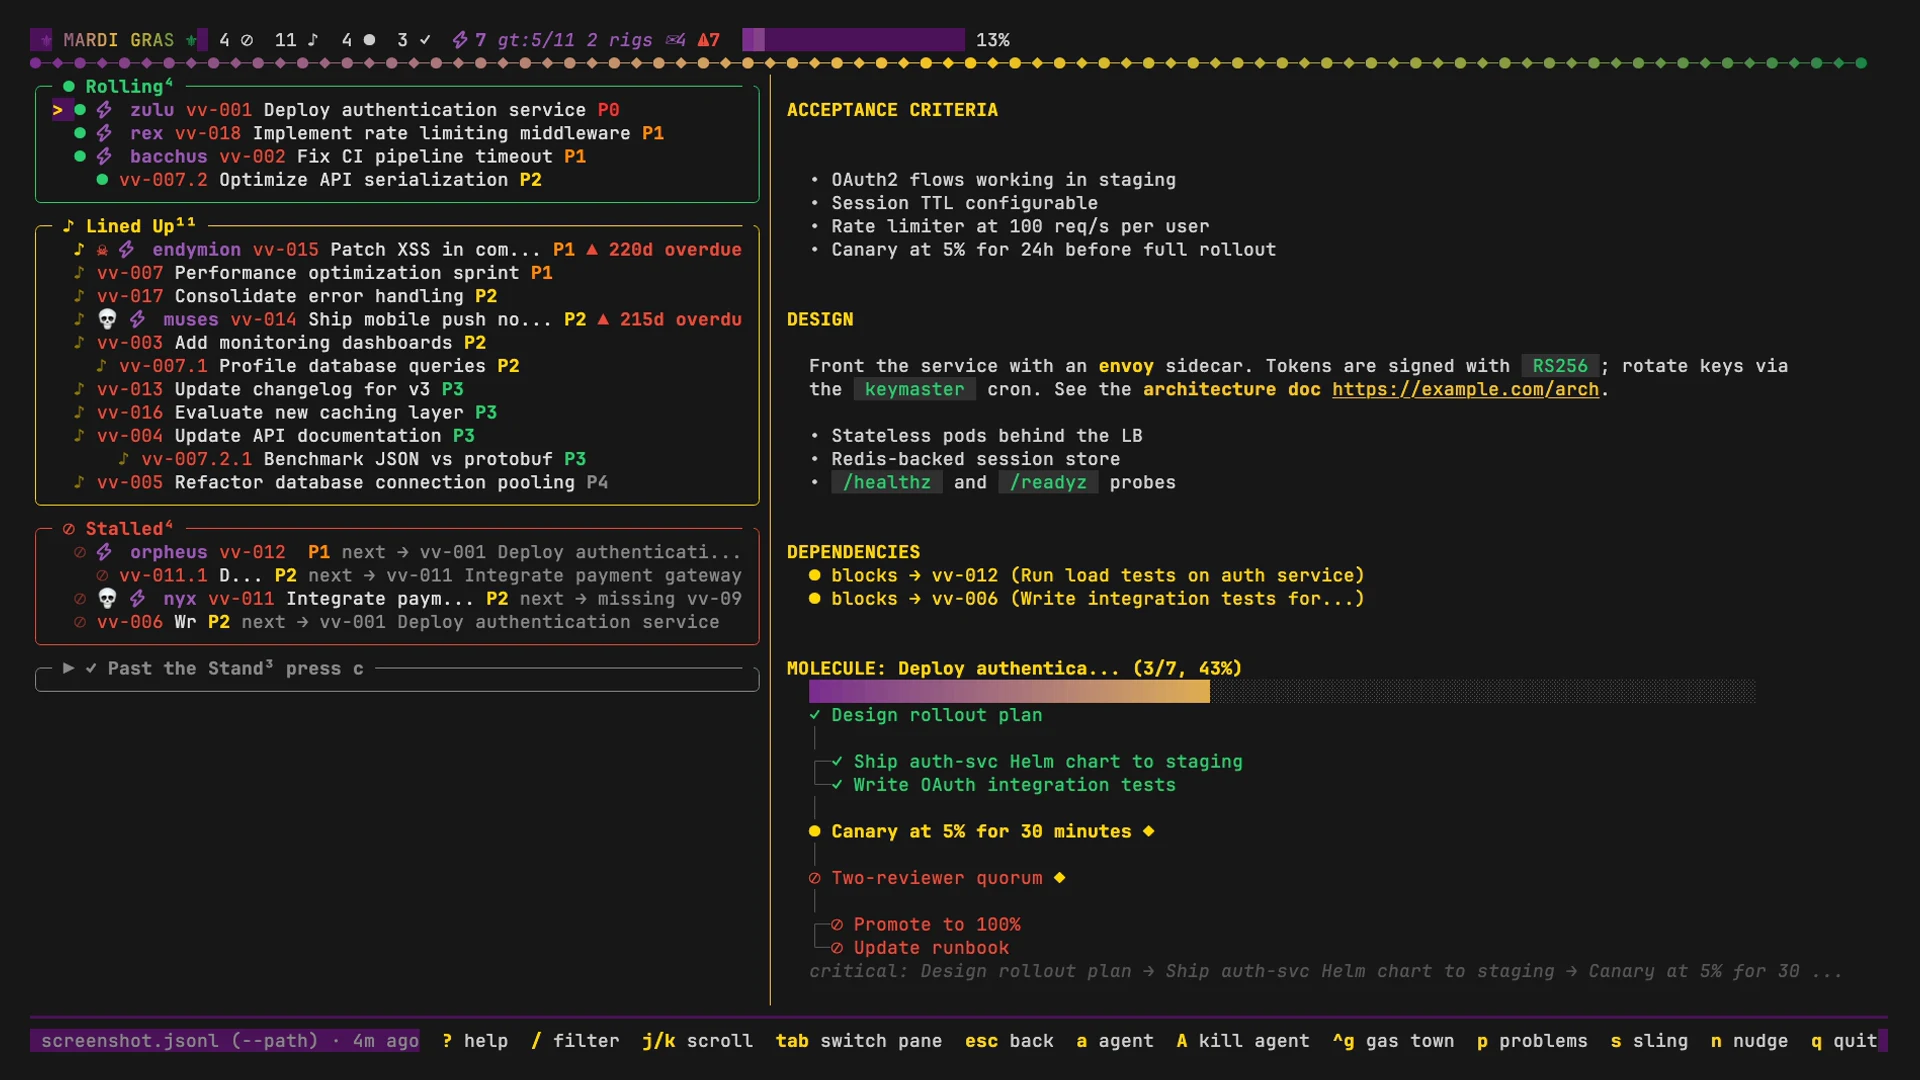The image size is (1920, 1080).
Task: Click the music note icon beside vv-007 Performance optimization
Action: (x=79, y=273)
